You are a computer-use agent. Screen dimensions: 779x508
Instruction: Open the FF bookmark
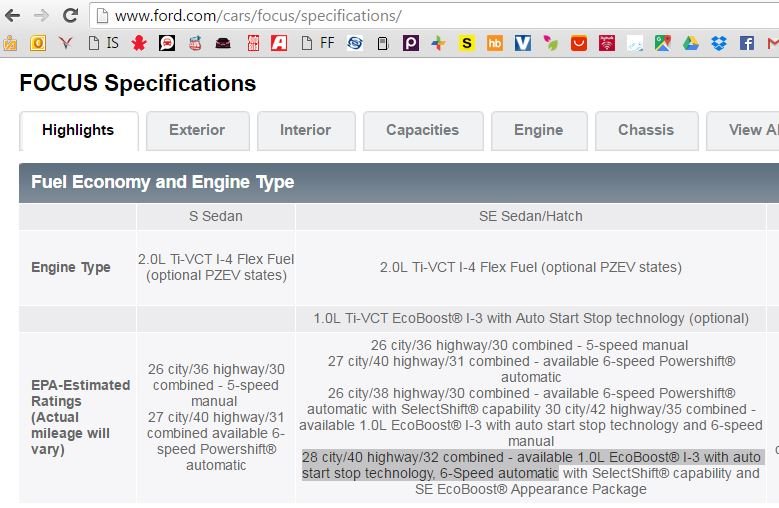(x=318, y=43)
